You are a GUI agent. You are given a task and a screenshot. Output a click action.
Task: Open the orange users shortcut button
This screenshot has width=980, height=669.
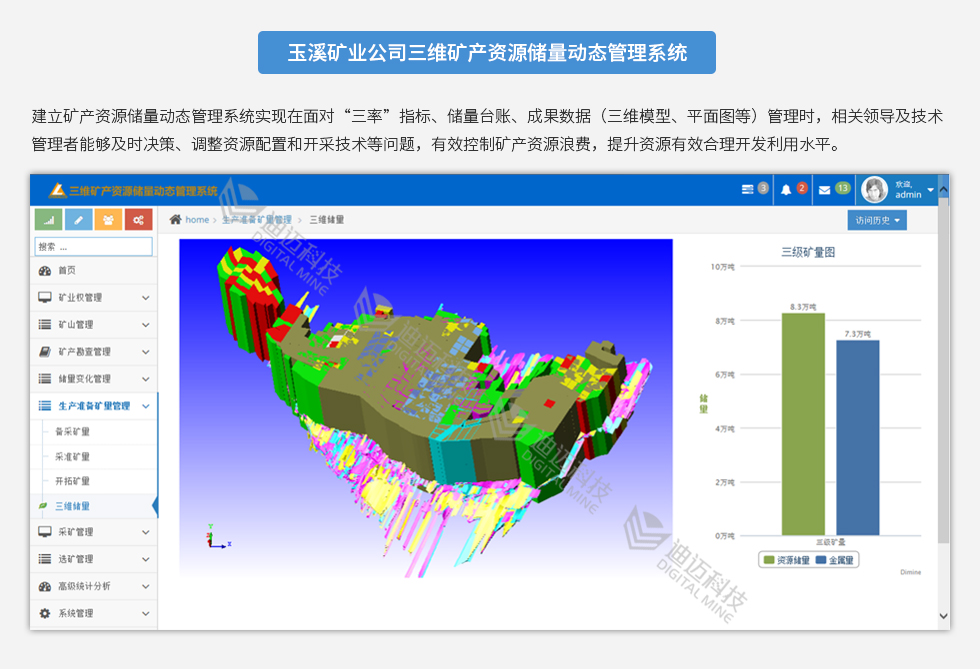pos(109,220)
